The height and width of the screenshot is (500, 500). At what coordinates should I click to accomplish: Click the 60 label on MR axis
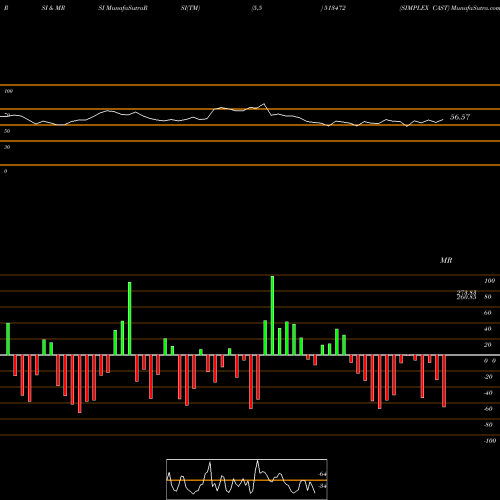[x=487, y=313]
